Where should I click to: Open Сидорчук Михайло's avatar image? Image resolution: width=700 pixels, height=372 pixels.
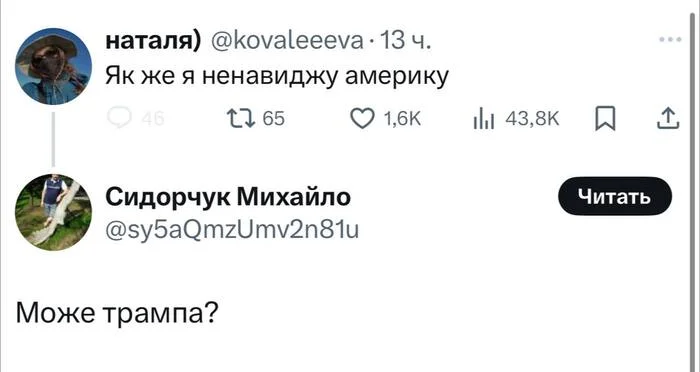pos(54,213)
